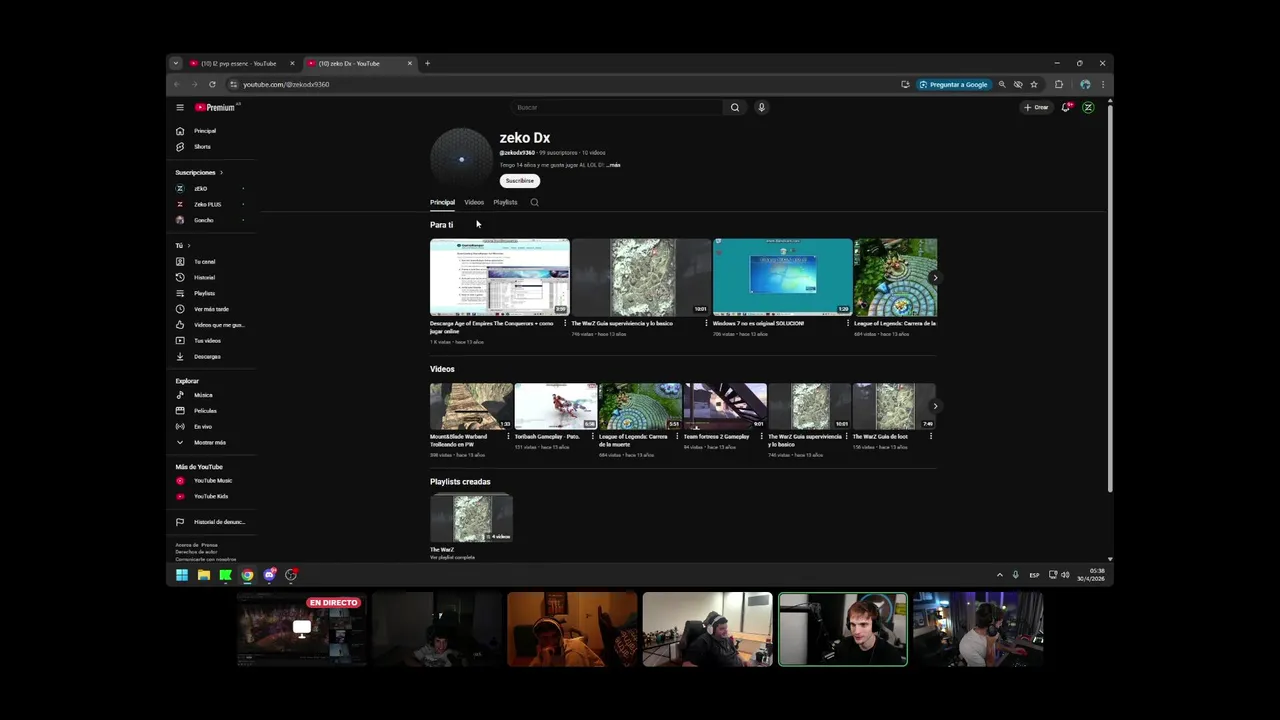Image resolution: width=1280 pixels, height=720 pixels.
Task: Open Tu canal in the sidebar
Action: pyautogui.click(x=205, y=262)
